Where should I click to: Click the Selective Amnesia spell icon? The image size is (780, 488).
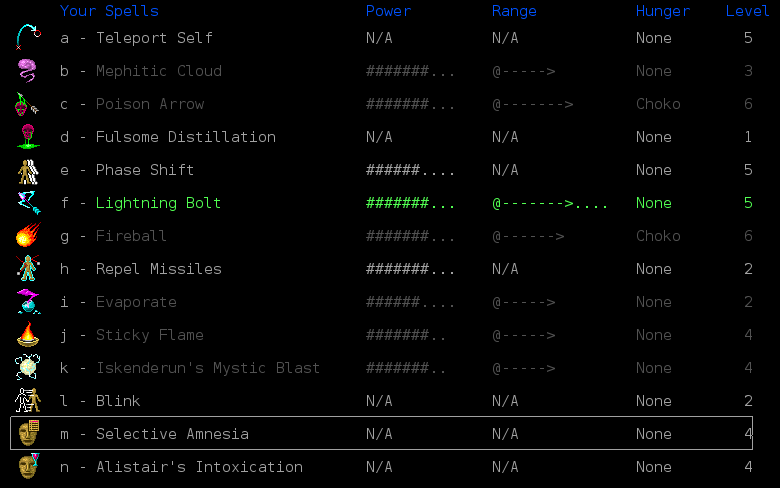pyautogui.click(x=28, y=434)
